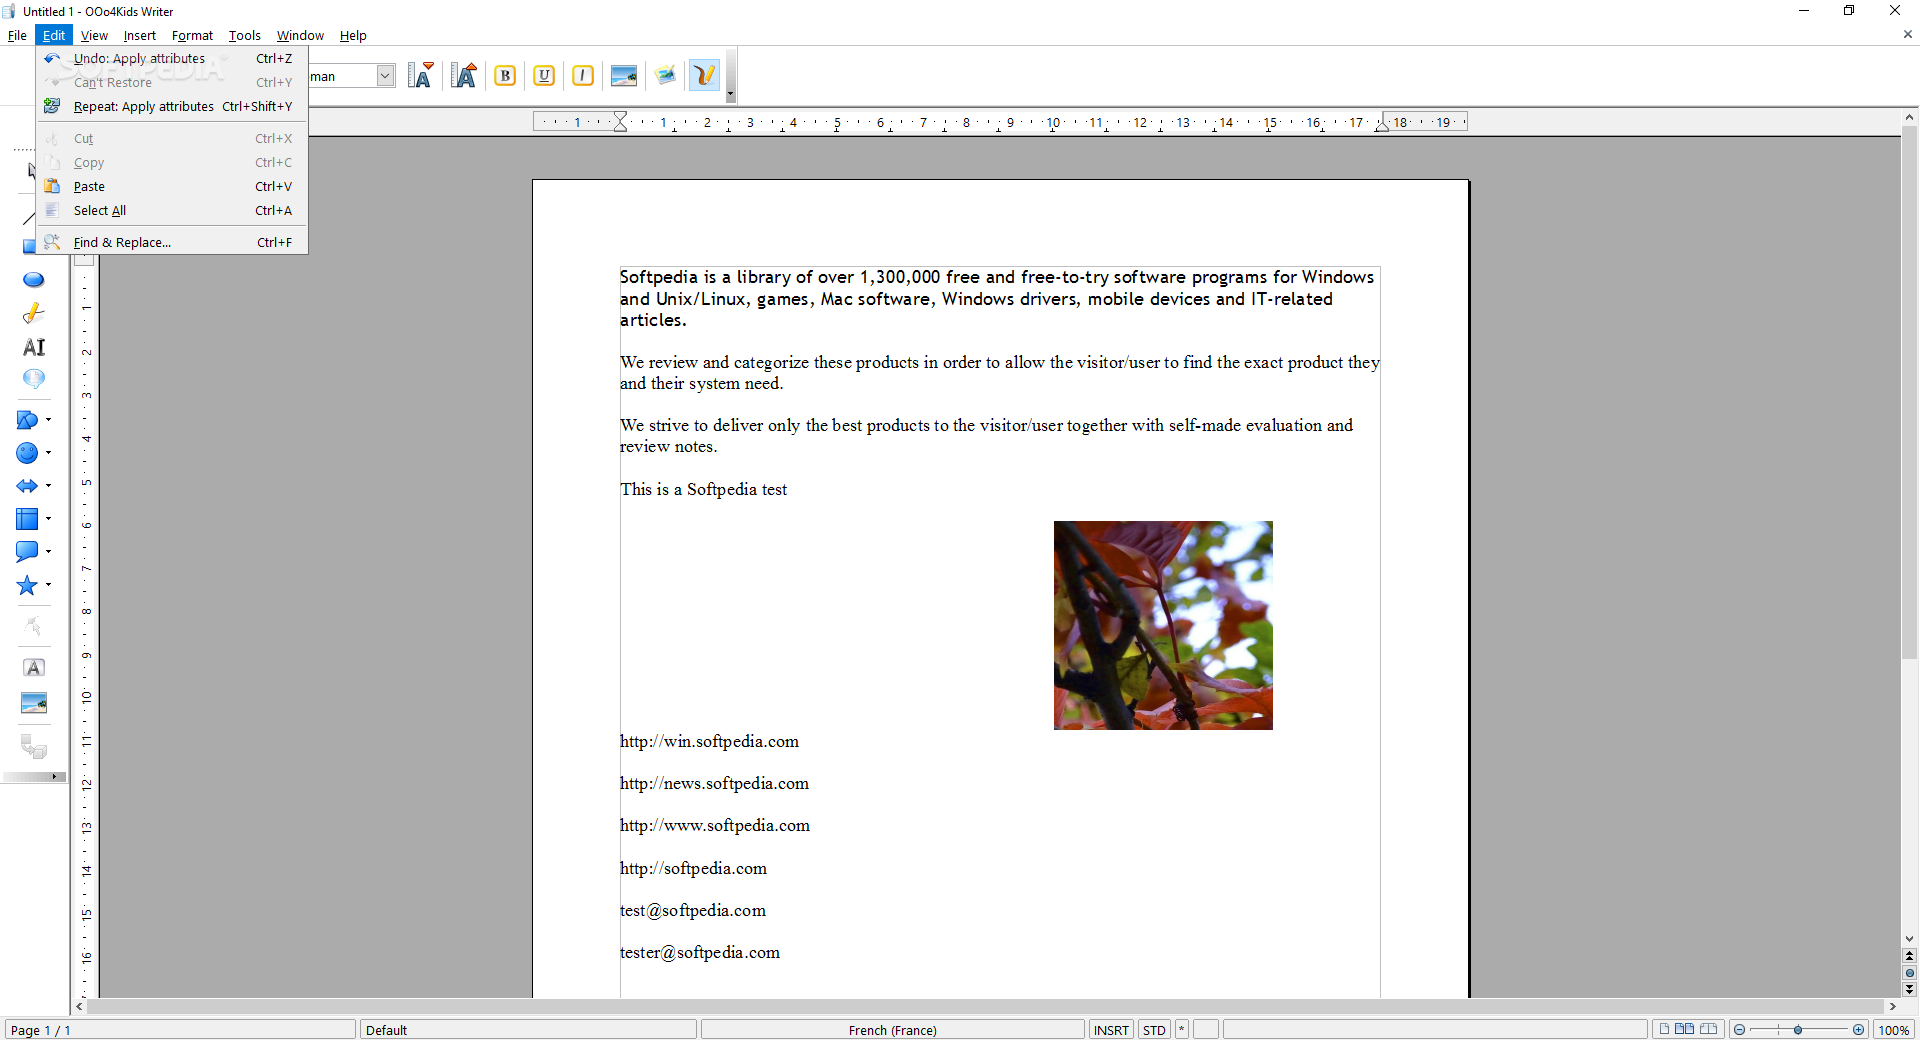1920x1040 pixels.
Task: Toggle the highlighted draw functions brush icon
Action: pos(704,76)
